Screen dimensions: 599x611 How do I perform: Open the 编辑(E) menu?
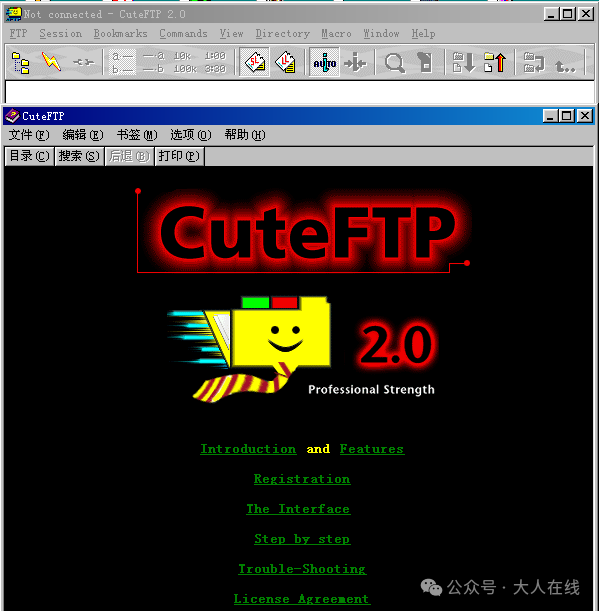pos(83,135)
